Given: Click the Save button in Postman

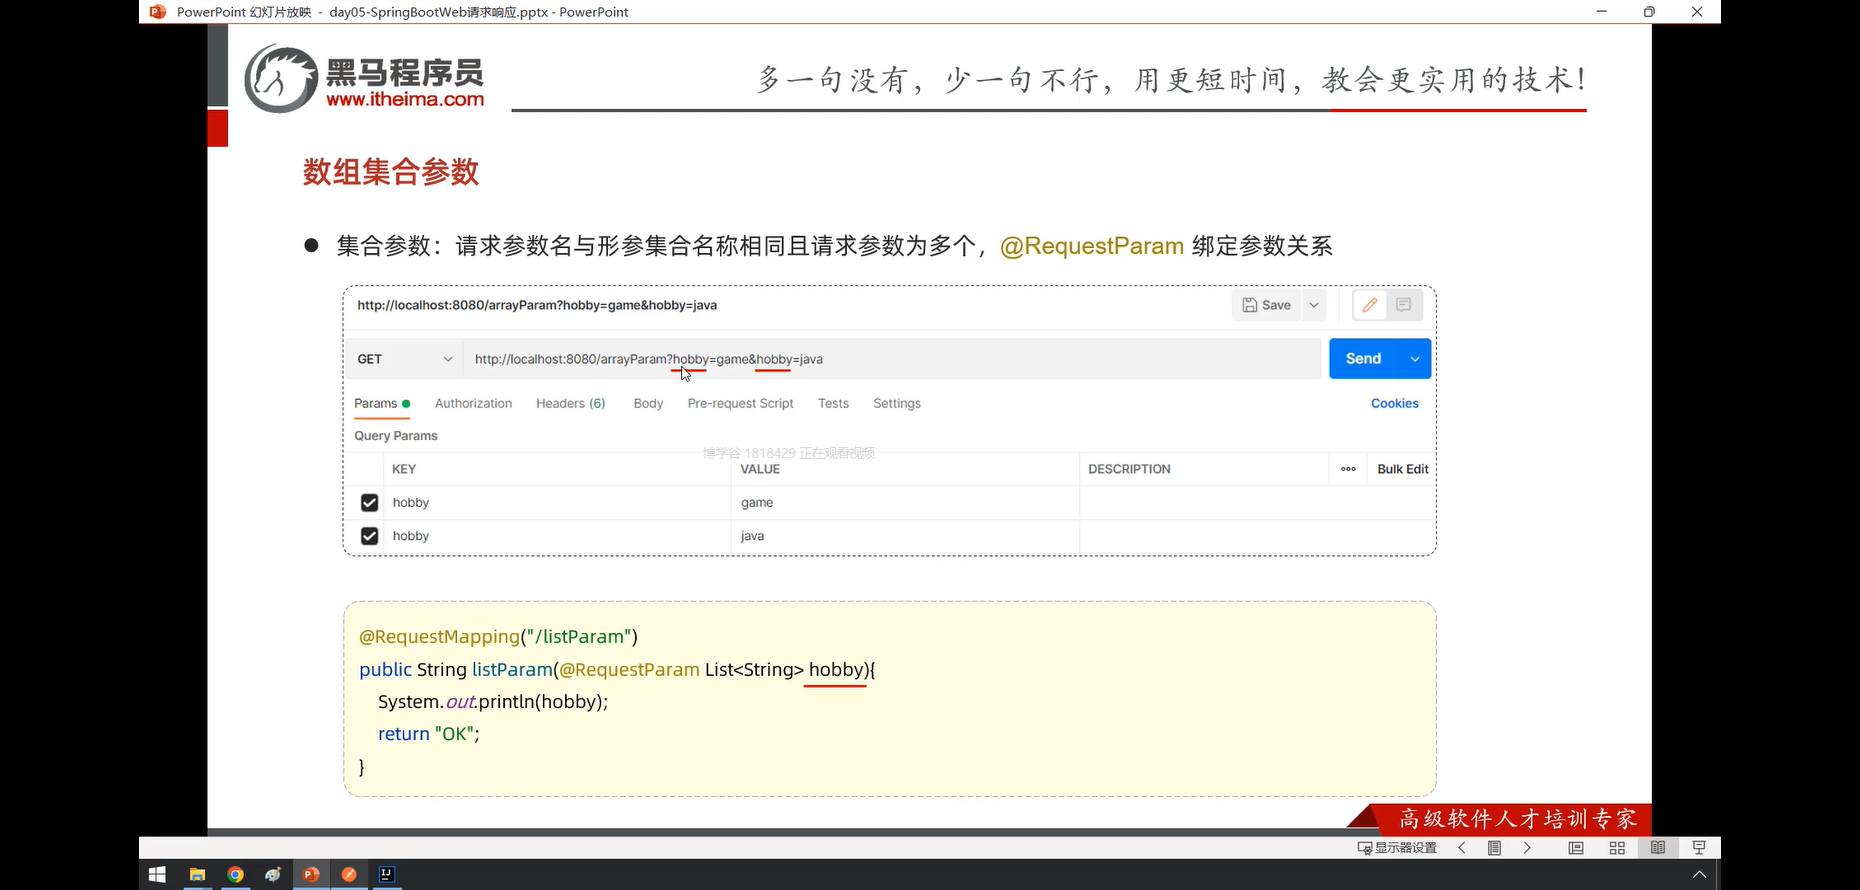Looking at the screenshot, I should click(x=1266, y=305).
